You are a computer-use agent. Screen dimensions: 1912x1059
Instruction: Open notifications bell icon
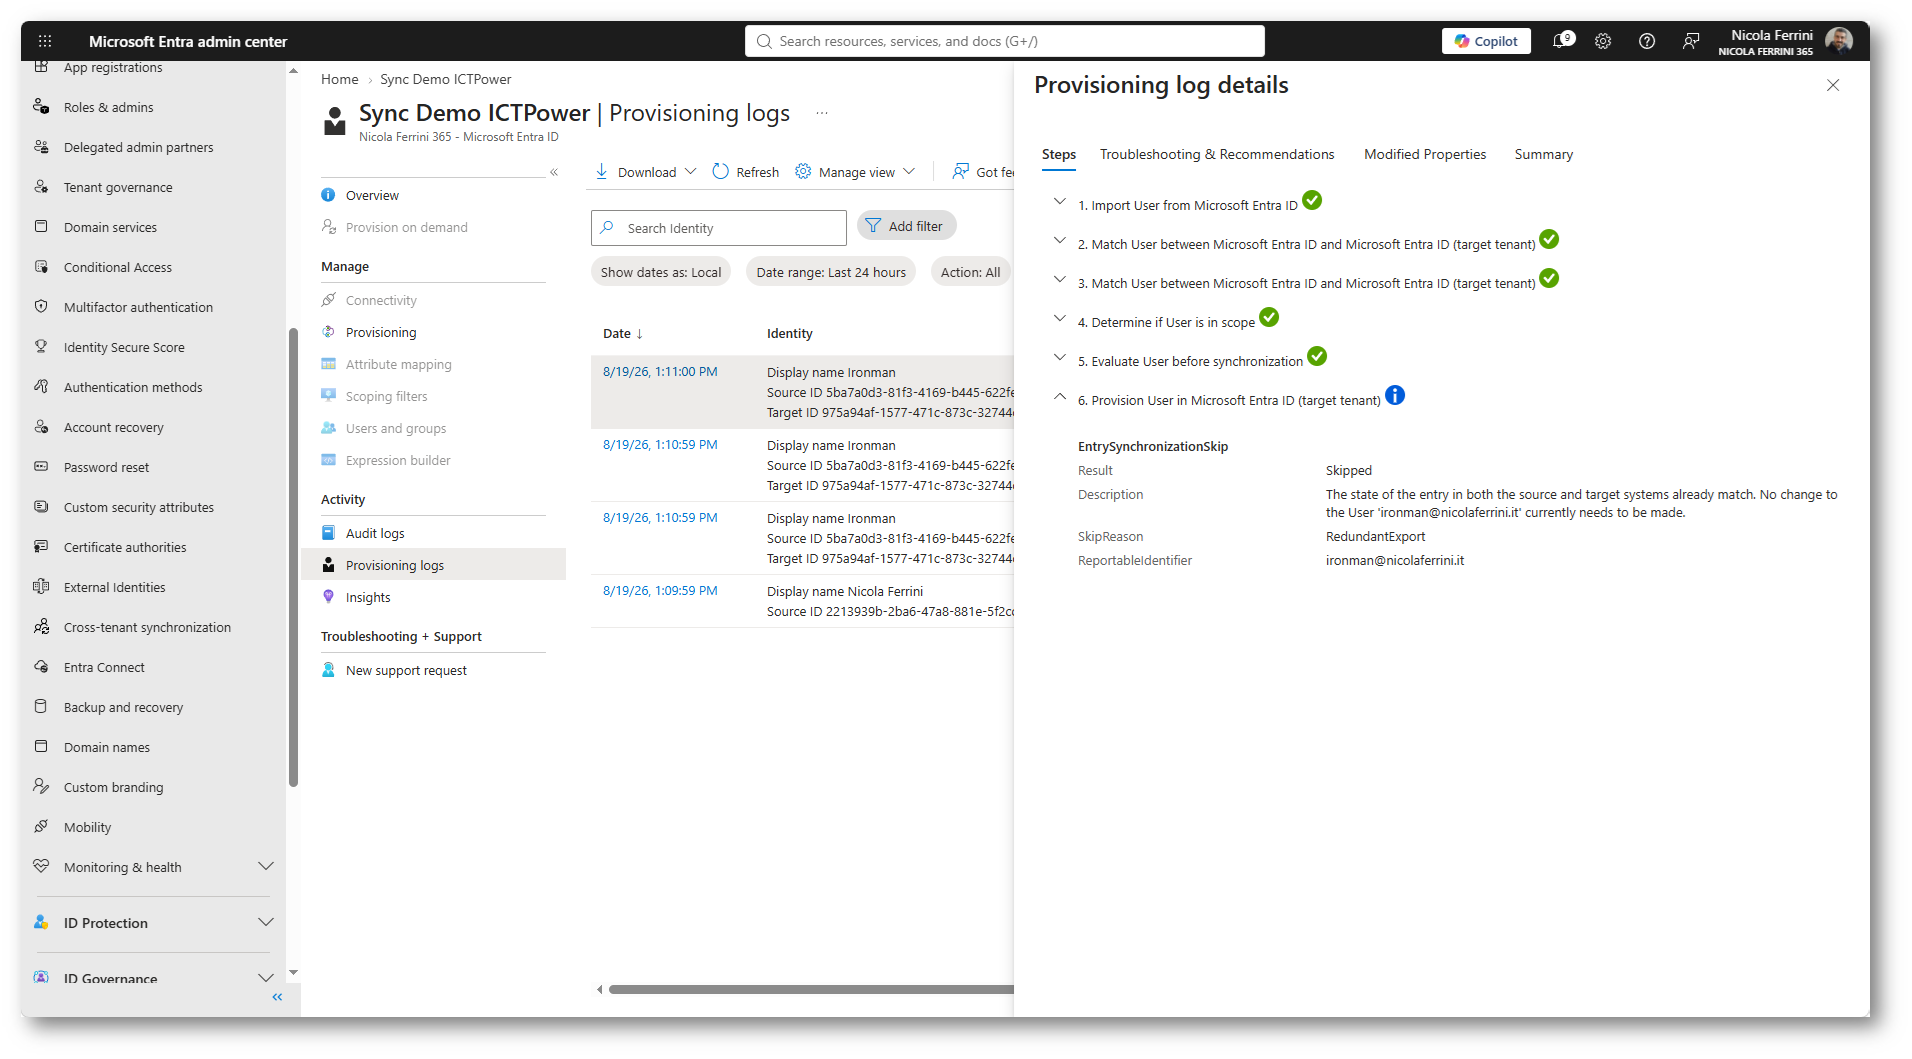click(1561, 41)
